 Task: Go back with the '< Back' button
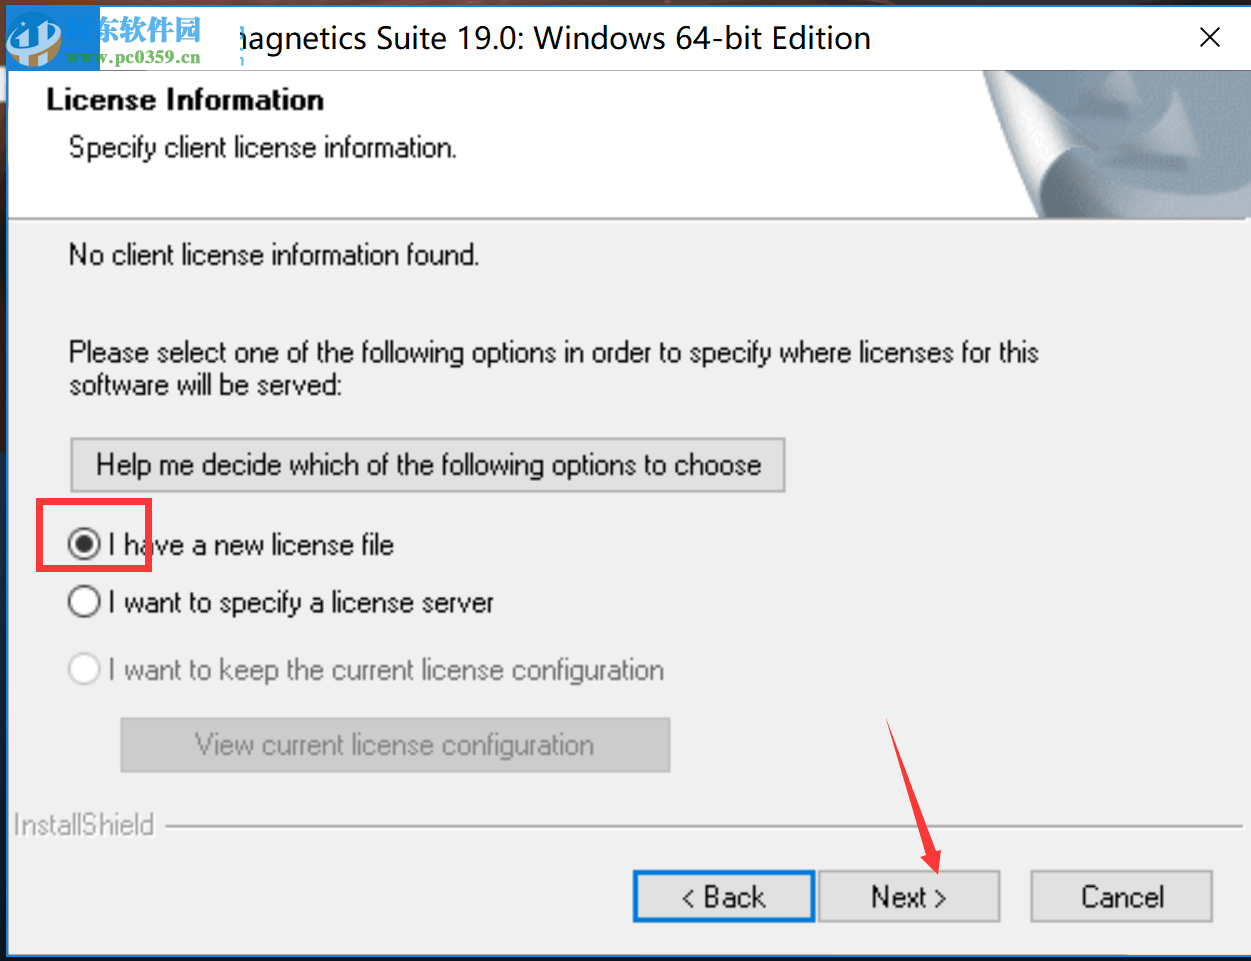coord(723,897)
